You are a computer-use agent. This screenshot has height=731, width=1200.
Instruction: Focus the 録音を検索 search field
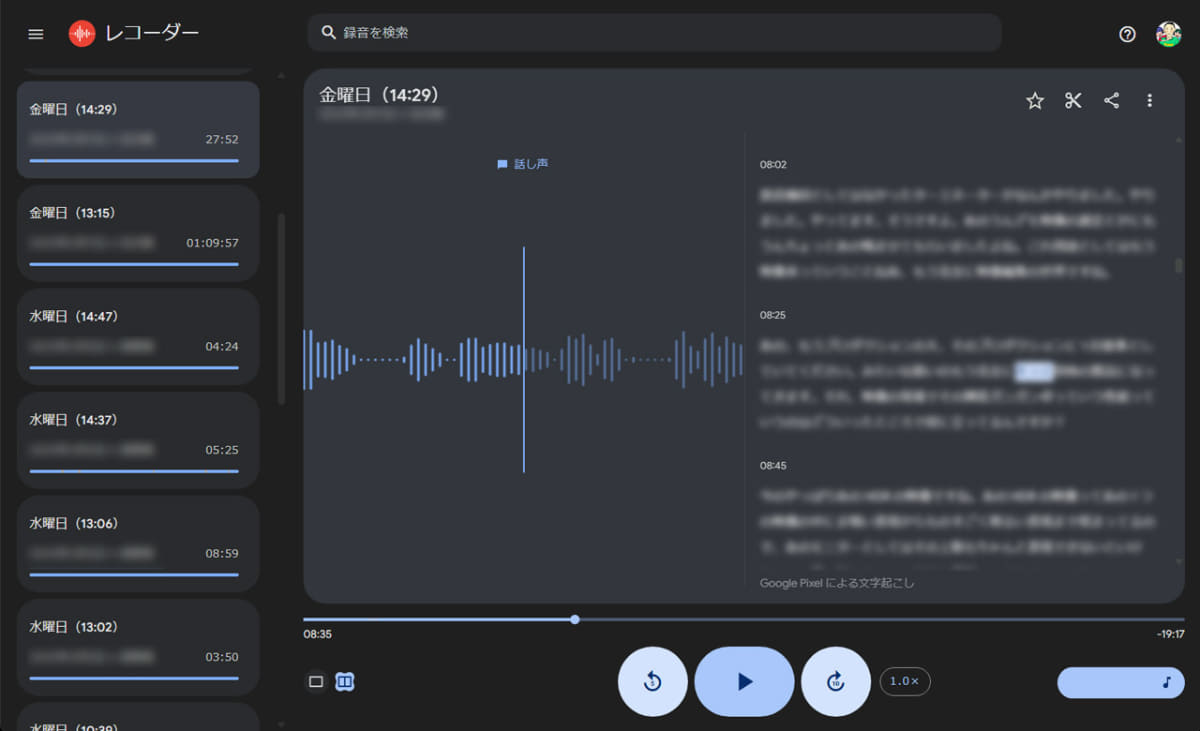[654, 33]
